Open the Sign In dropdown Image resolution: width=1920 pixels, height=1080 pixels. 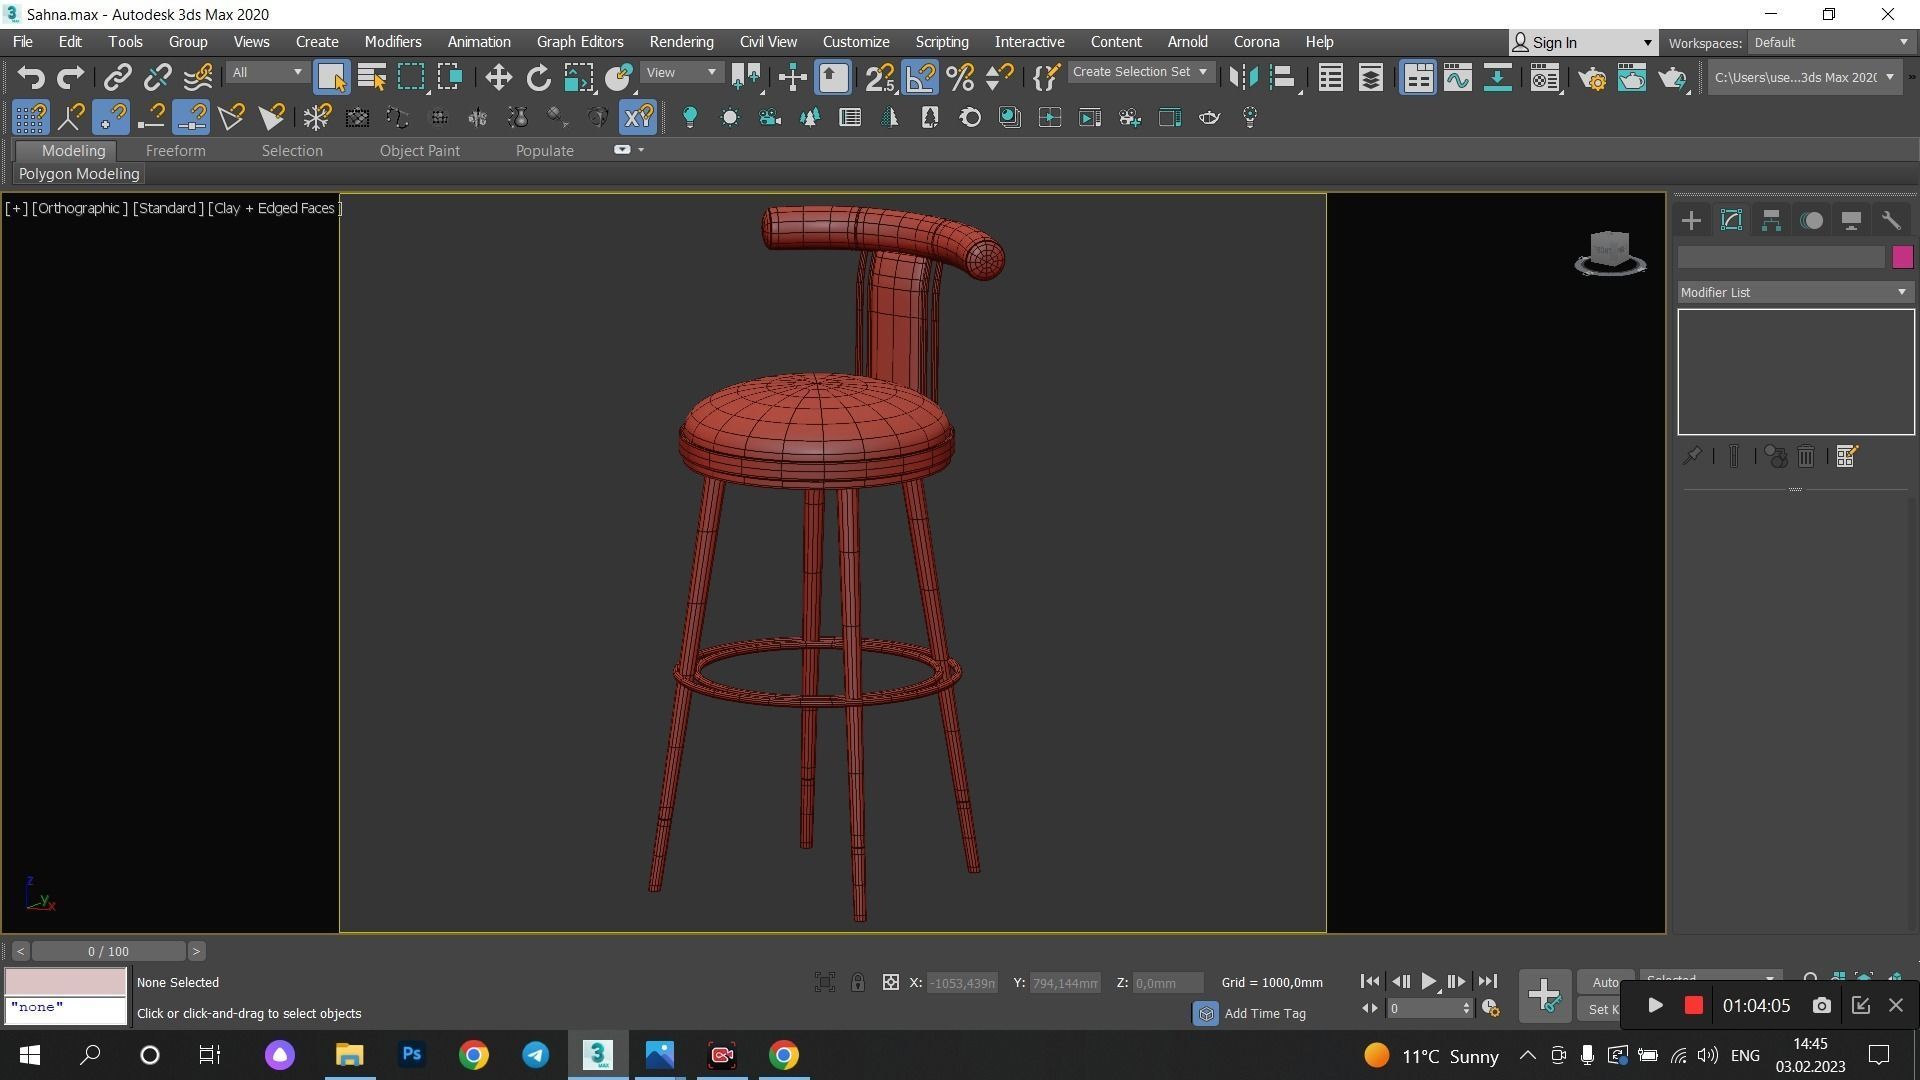1582,42
